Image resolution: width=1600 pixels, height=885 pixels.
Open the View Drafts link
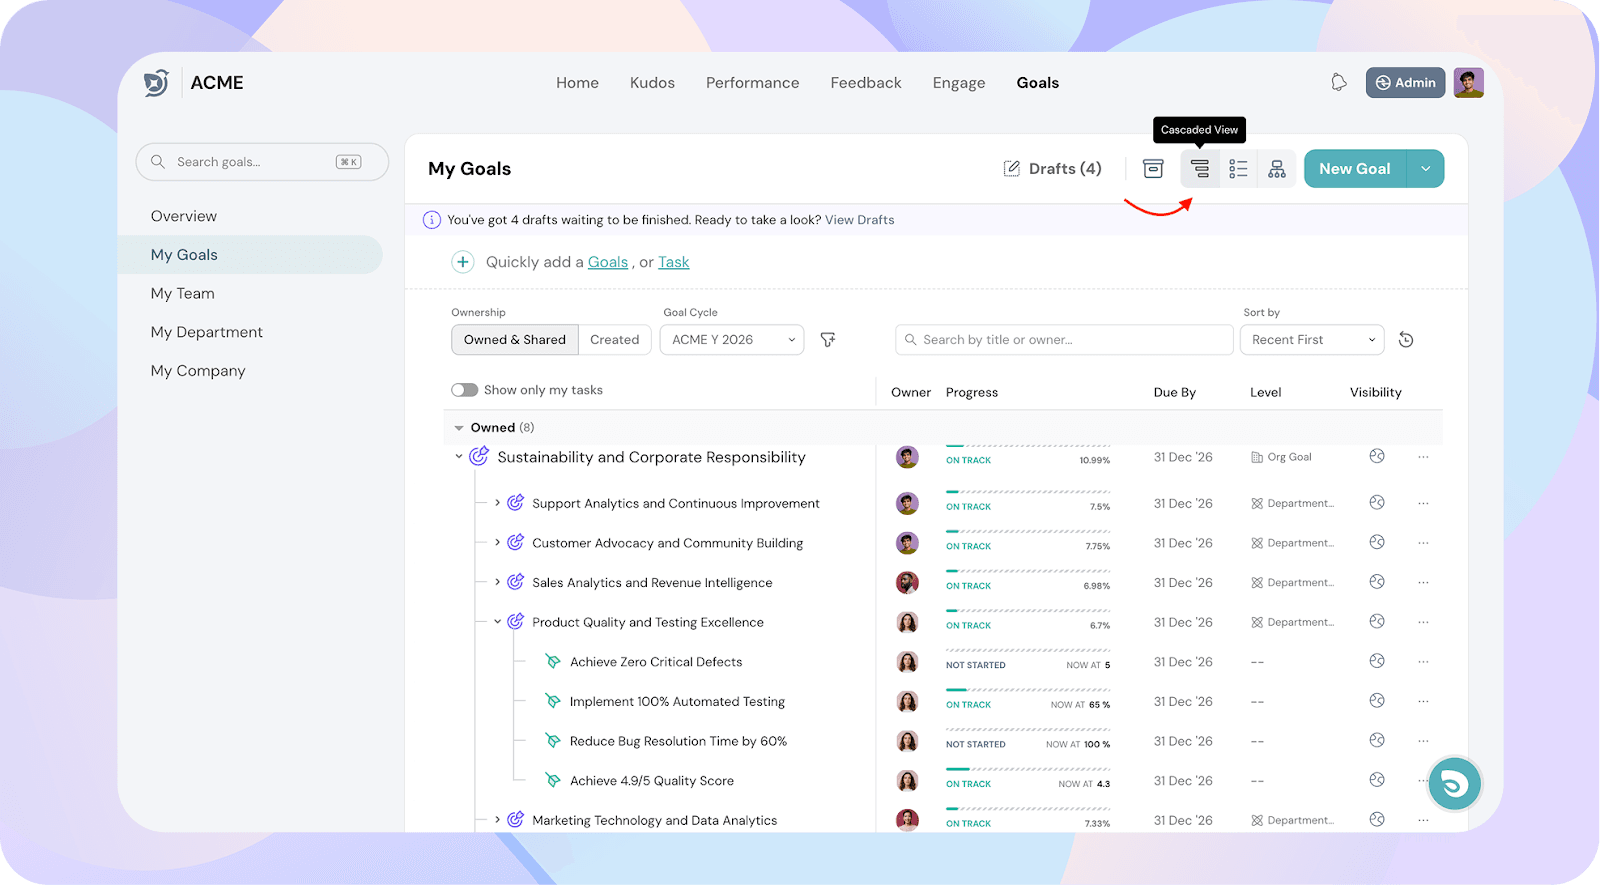[x=859, y=220]
